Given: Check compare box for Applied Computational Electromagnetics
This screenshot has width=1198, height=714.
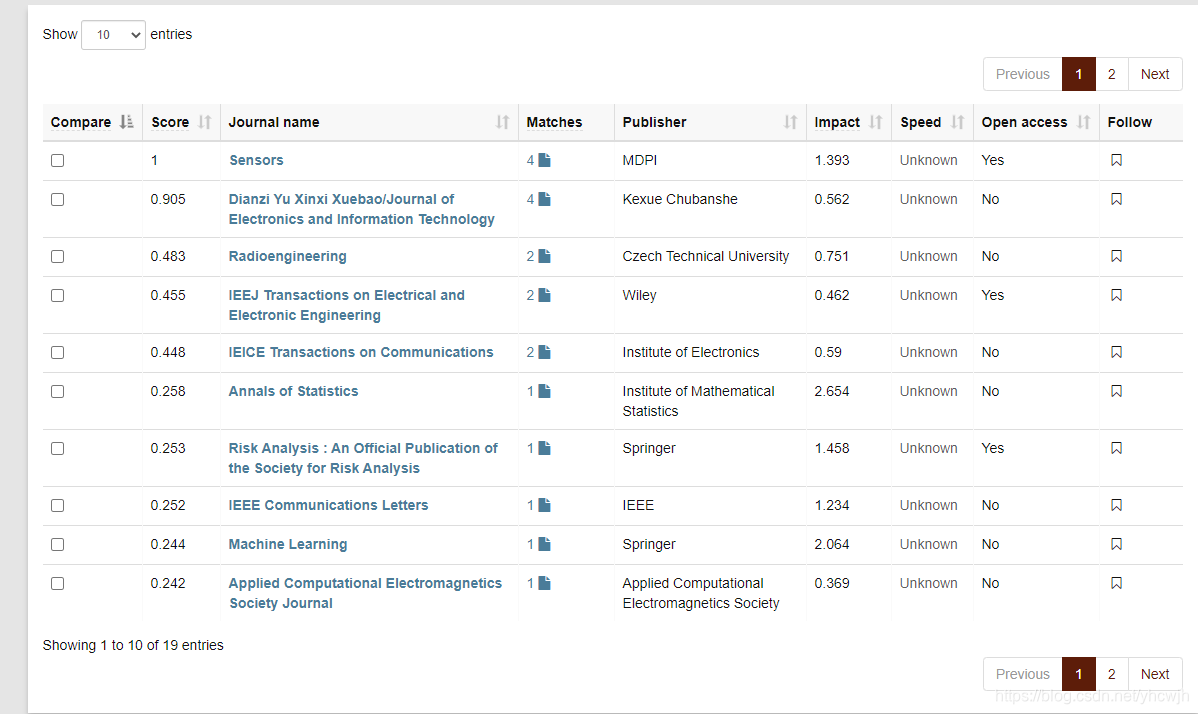Looking at the screenshot, I should [x=57, y=583].
